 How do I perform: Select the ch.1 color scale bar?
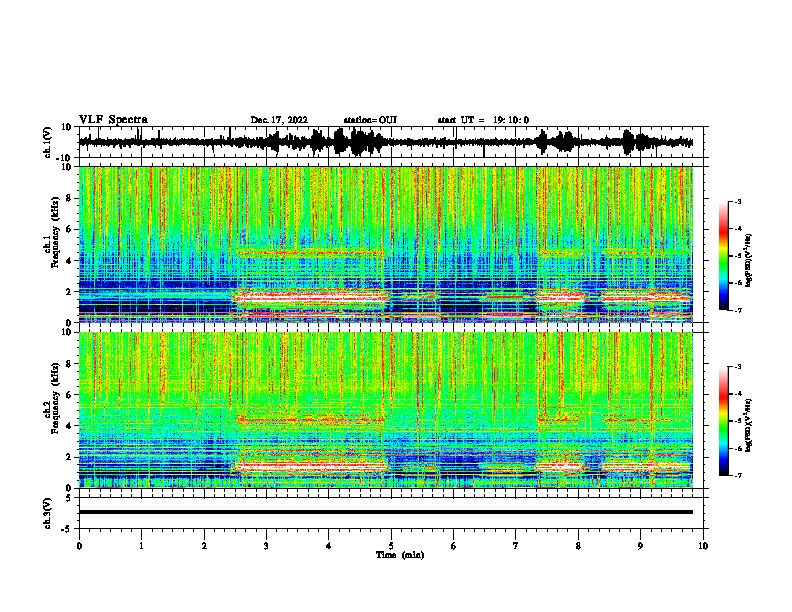[723, 256]
